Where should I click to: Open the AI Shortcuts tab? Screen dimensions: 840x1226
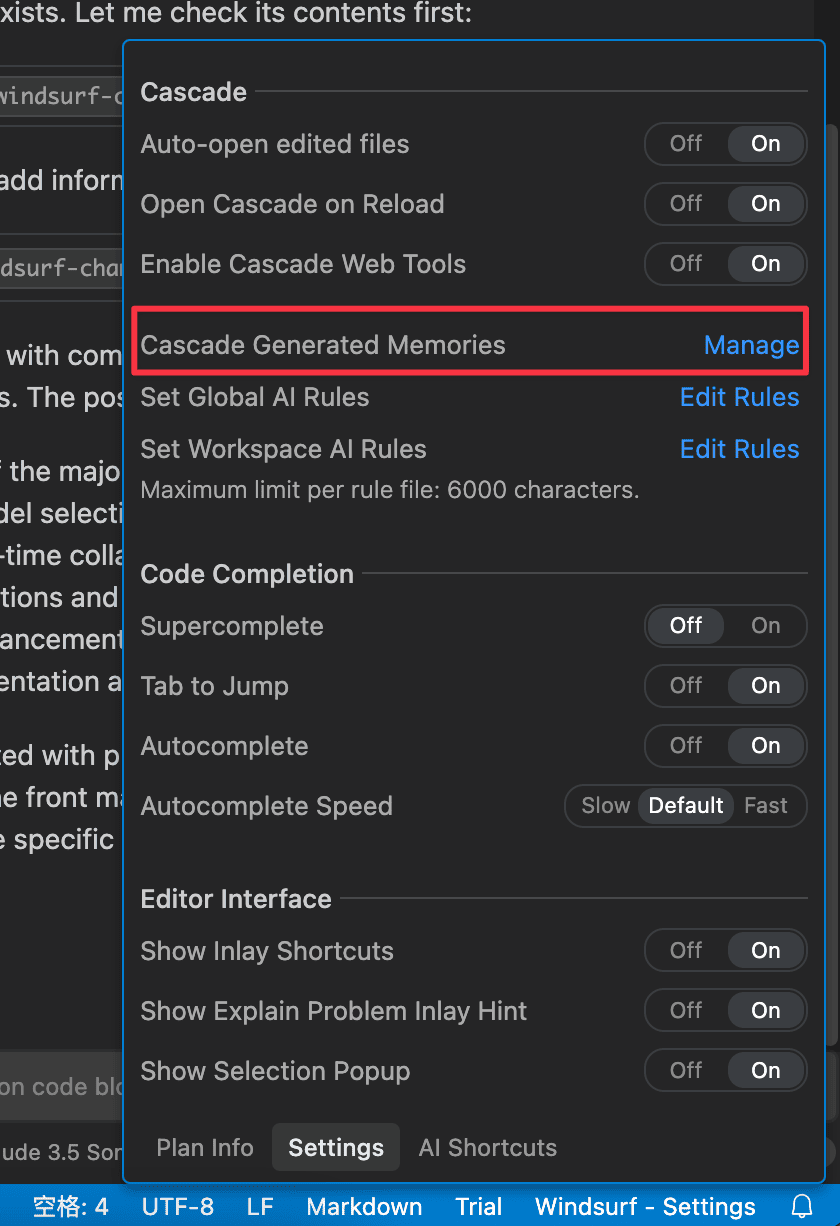pyautogui.click(x=488, y=1147)
